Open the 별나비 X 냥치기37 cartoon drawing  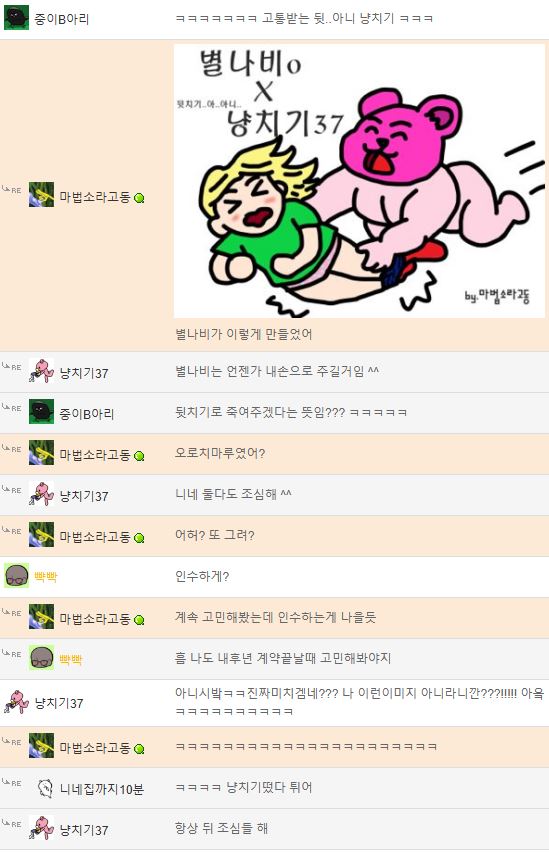point(359,181)
